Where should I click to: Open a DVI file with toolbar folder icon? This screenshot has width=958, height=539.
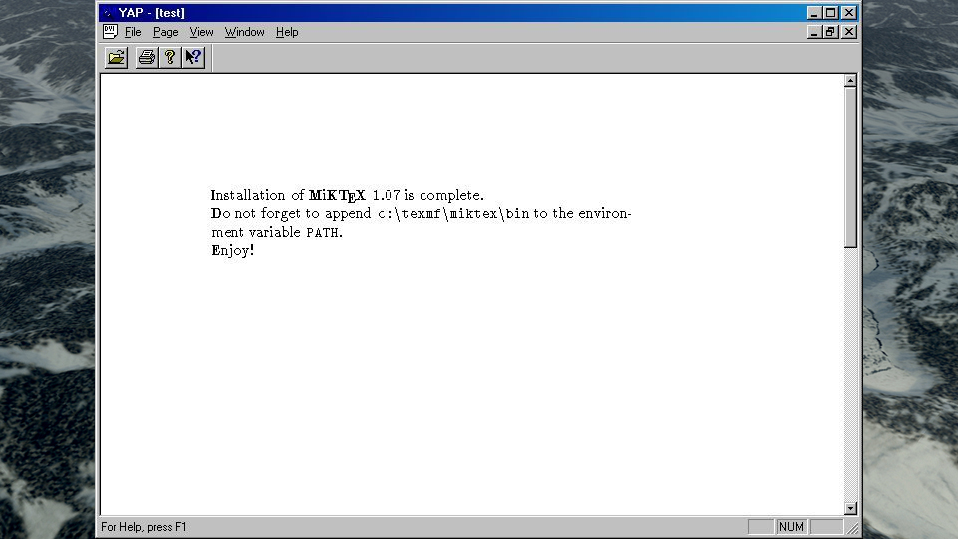[116, 57]
